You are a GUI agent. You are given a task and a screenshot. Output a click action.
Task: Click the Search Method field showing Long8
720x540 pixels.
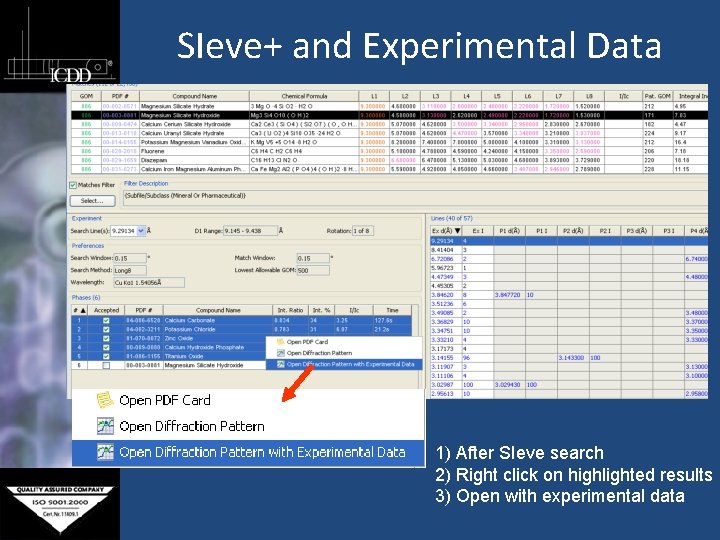tap(130, 270)
